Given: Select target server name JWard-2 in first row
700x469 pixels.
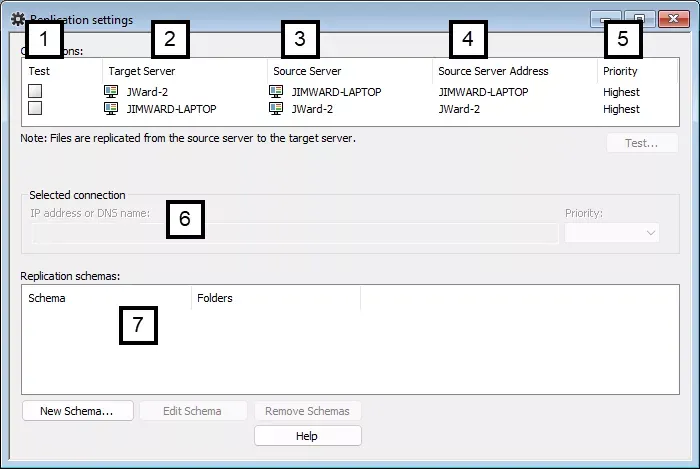Looking at the screenshot, I should click(147, 92).
